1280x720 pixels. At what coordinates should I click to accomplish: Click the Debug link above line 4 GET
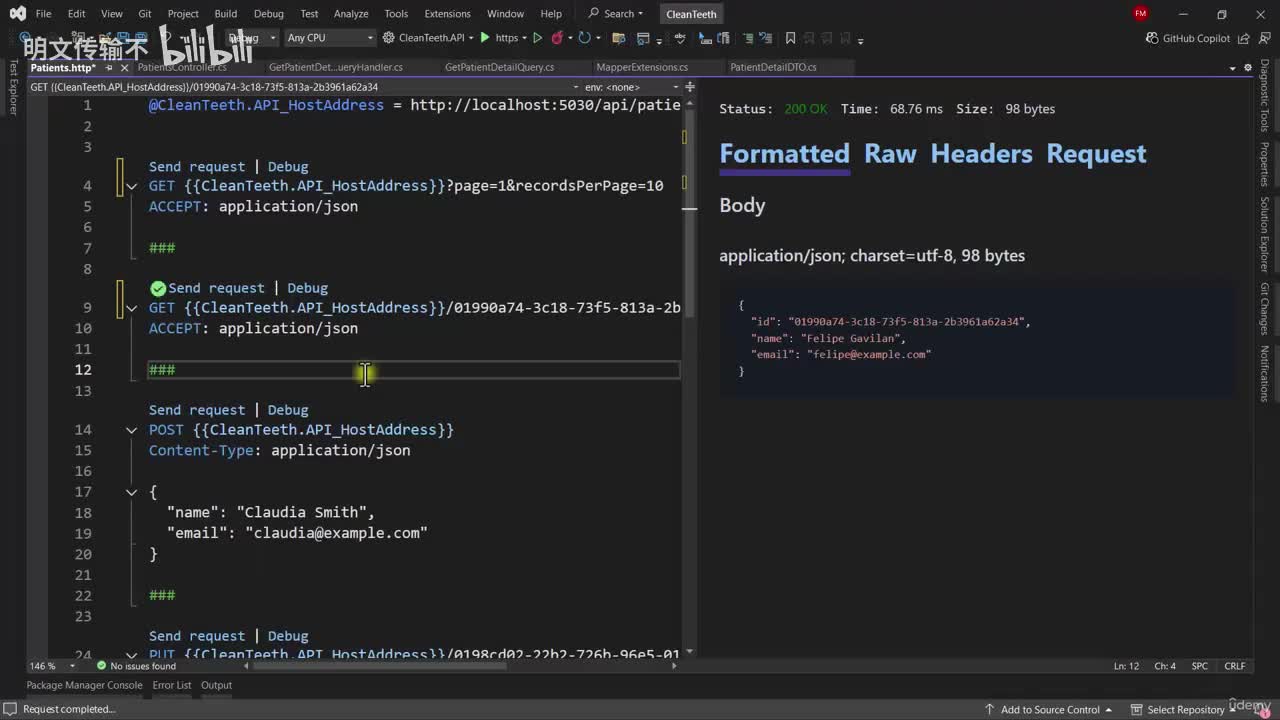(287, 167)
